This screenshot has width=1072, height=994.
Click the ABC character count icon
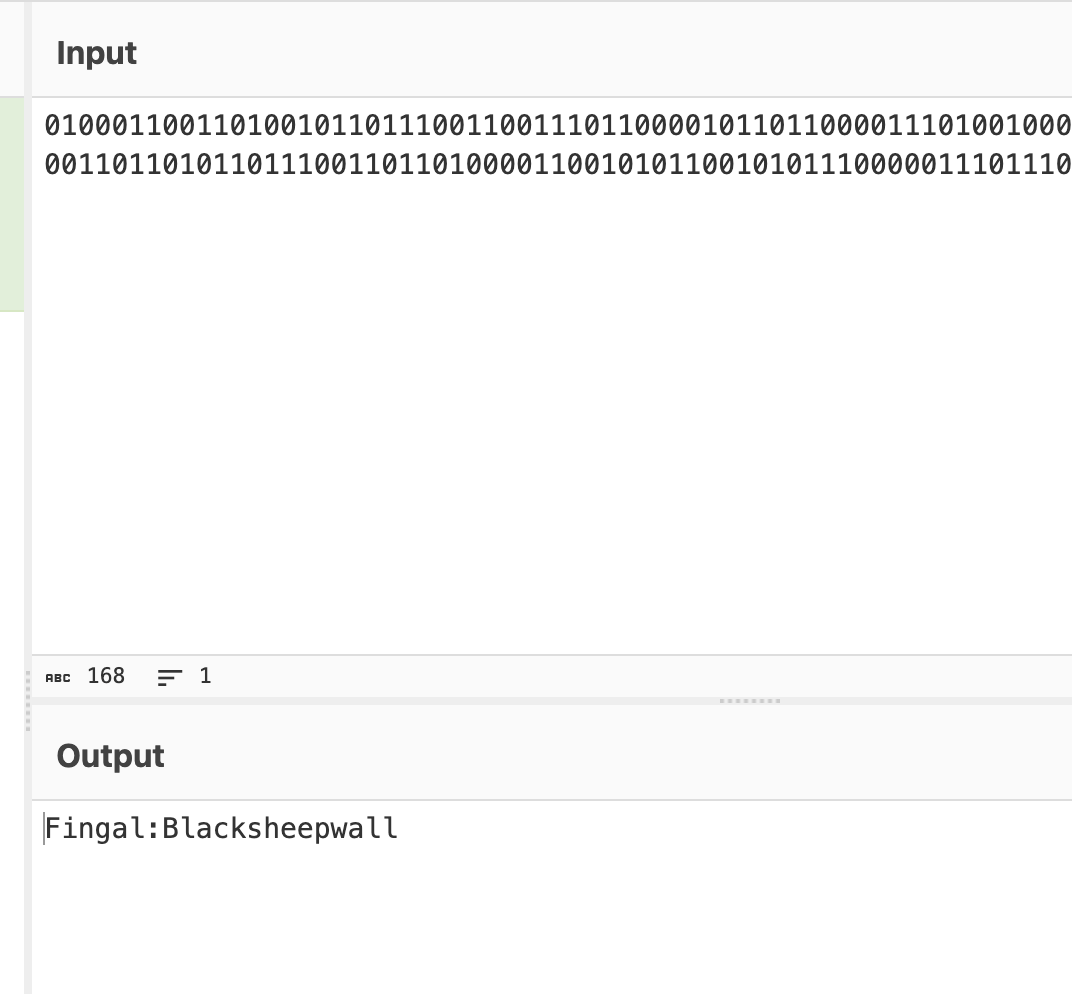tap(58, 677)
